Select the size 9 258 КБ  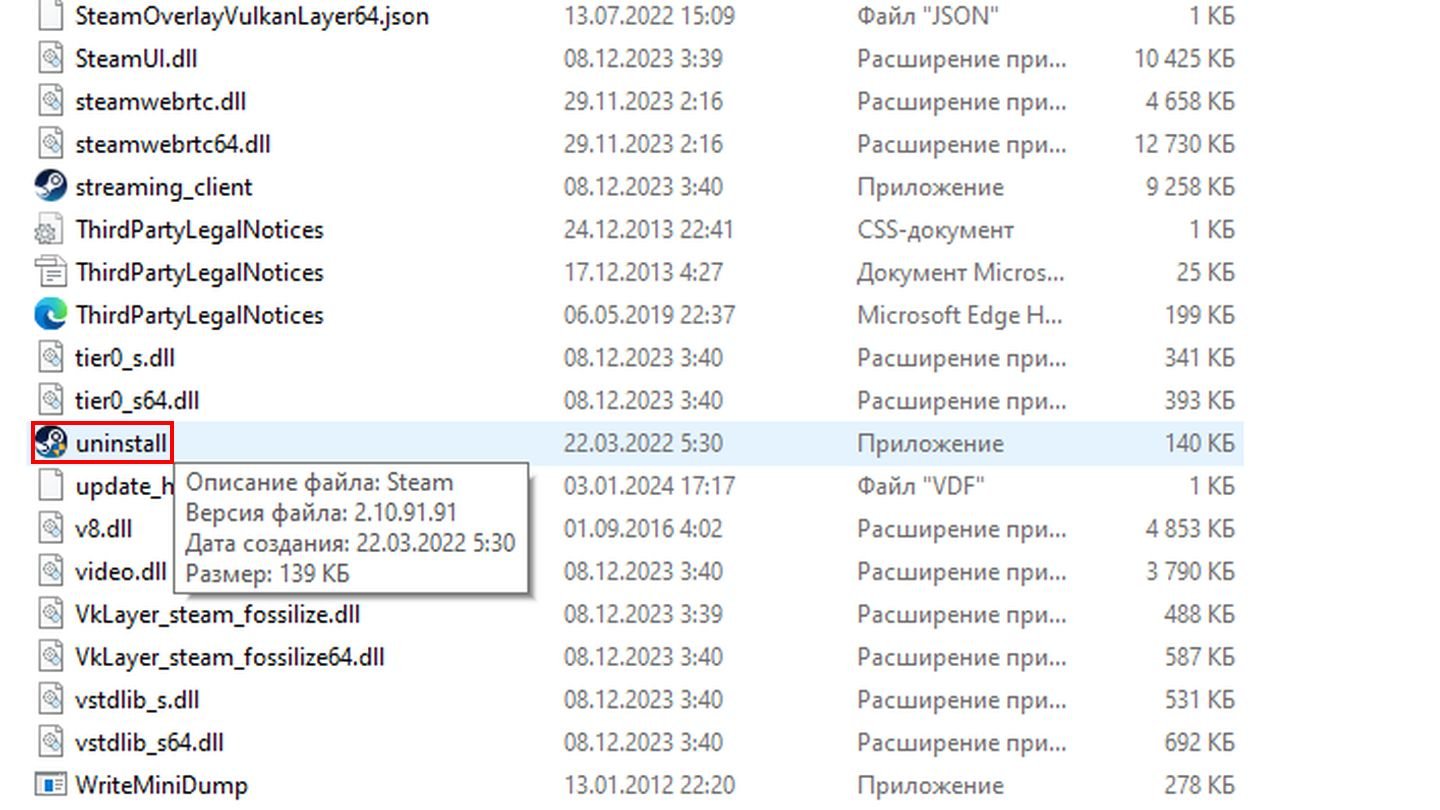click(1190, 187)
